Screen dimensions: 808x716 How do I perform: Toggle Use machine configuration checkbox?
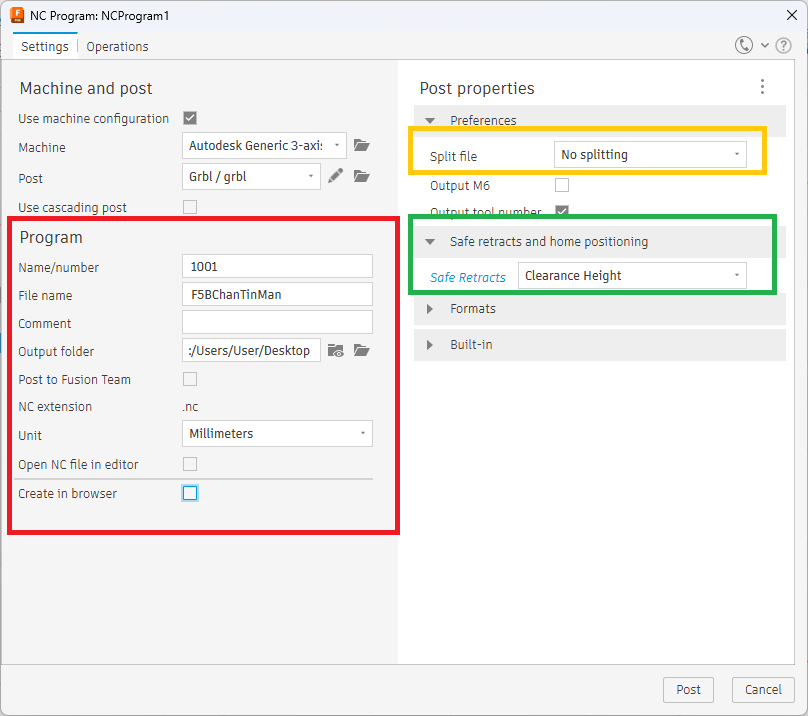[x=190, y=118]
